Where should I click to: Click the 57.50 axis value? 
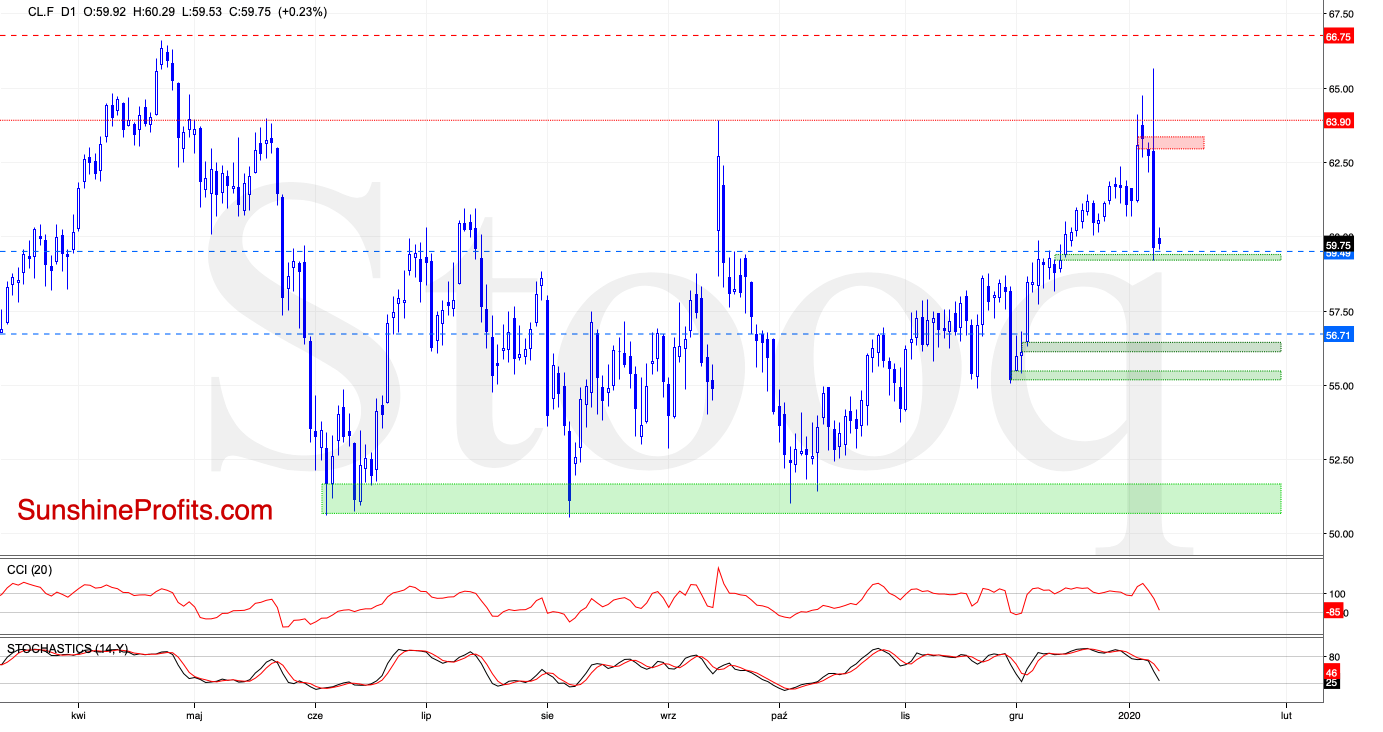tap(1340, 312)
